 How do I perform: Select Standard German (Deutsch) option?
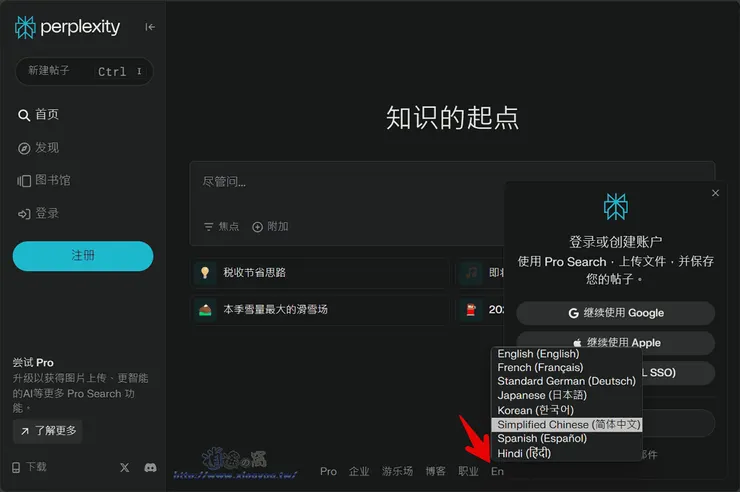tap(566, 381)
